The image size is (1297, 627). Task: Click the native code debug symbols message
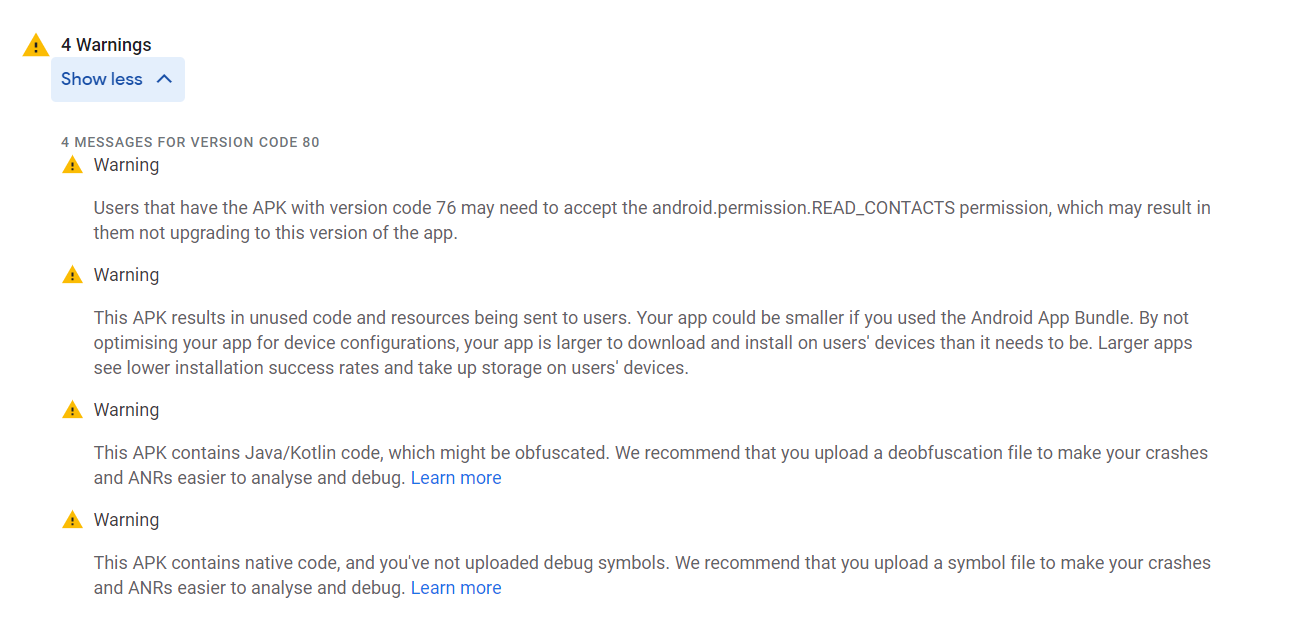click(x=652, y=575)
